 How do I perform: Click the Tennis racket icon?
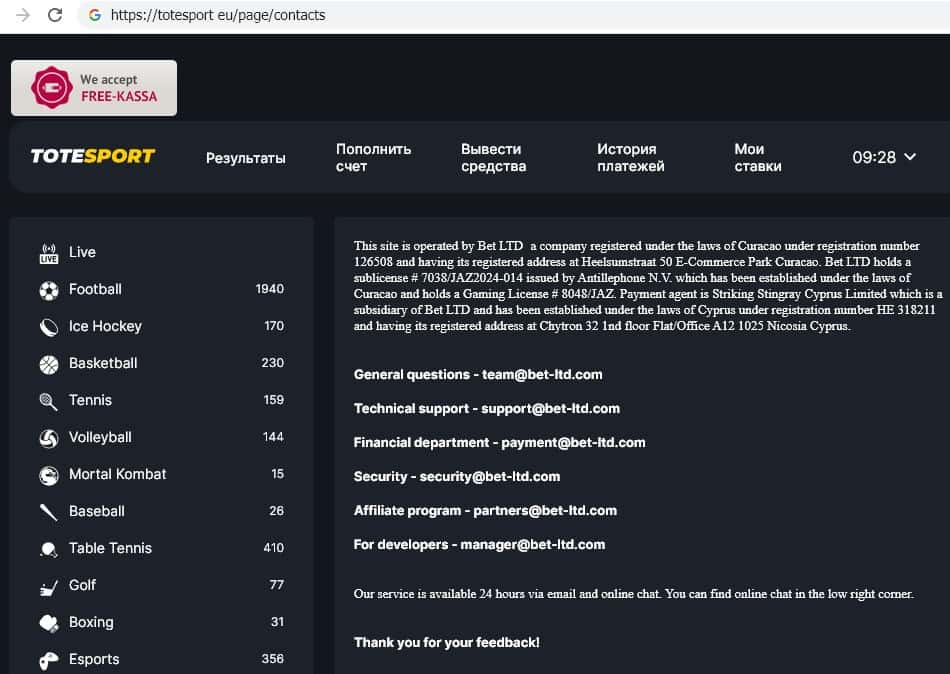[x=48, y=401]
